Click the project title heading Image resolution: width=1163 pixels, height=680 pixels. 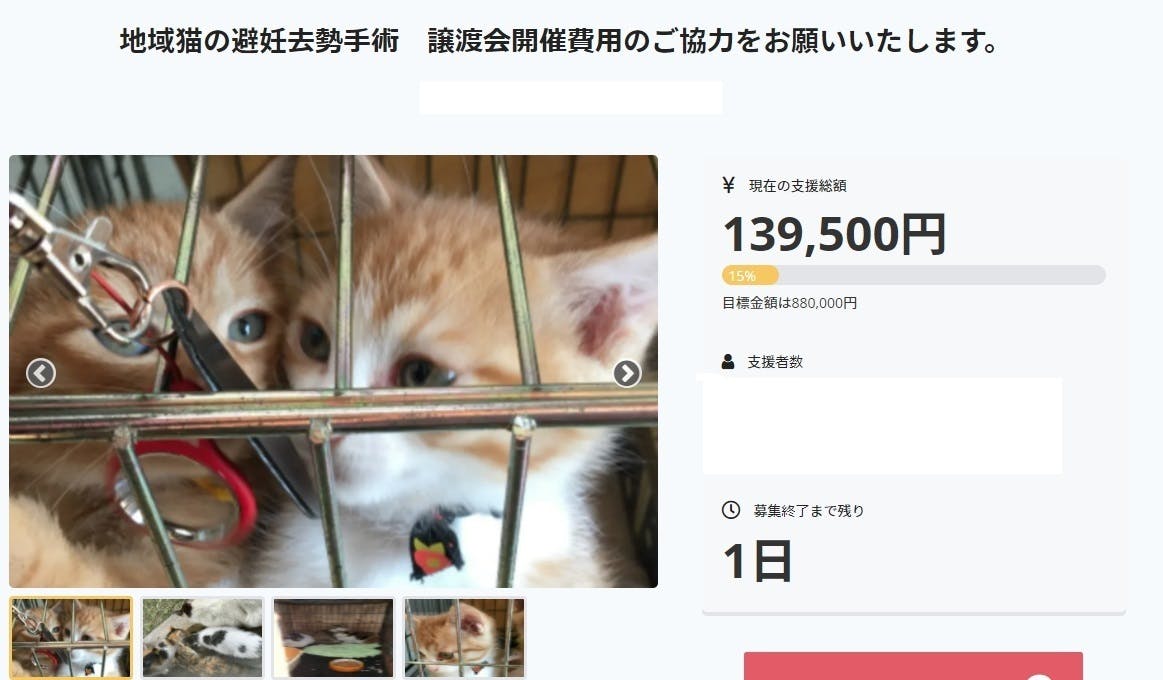560,43
